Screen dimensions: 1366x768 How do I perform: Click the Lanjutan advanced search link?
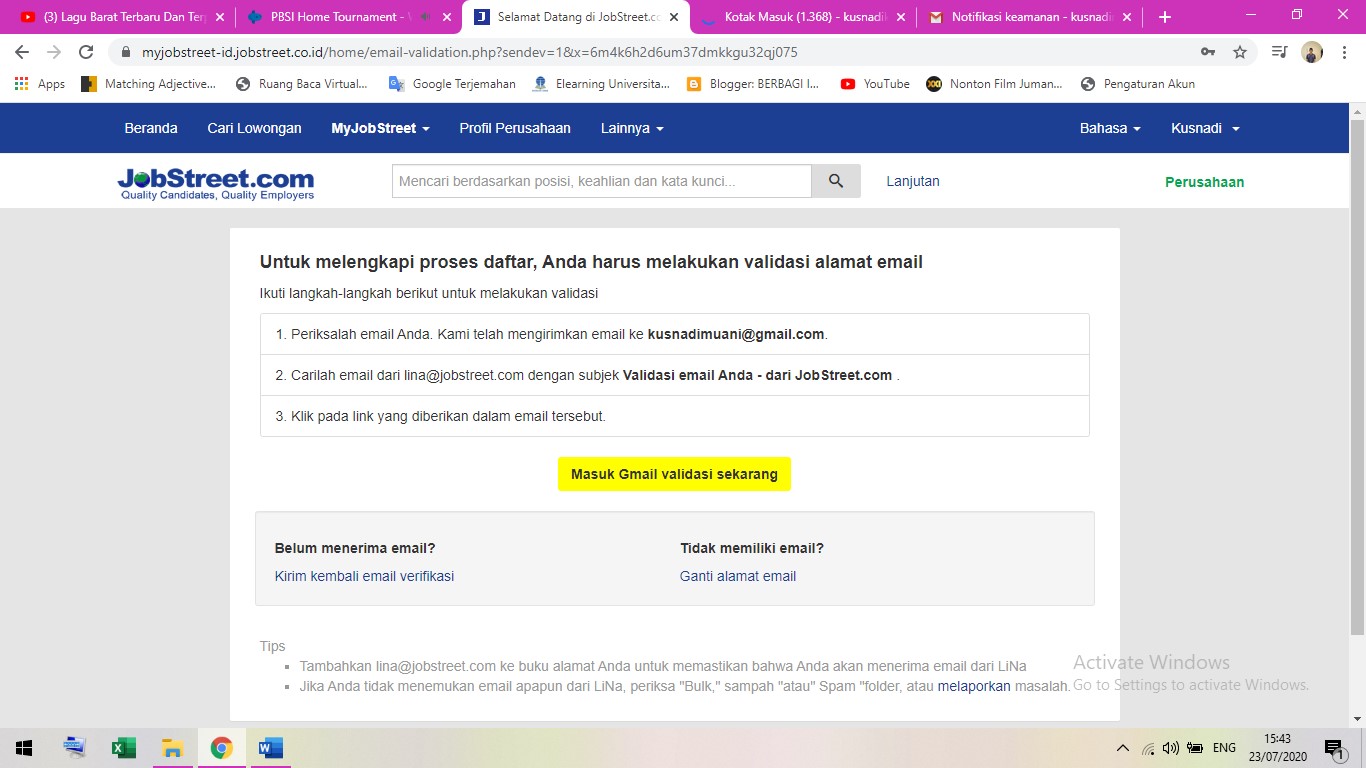913,181
